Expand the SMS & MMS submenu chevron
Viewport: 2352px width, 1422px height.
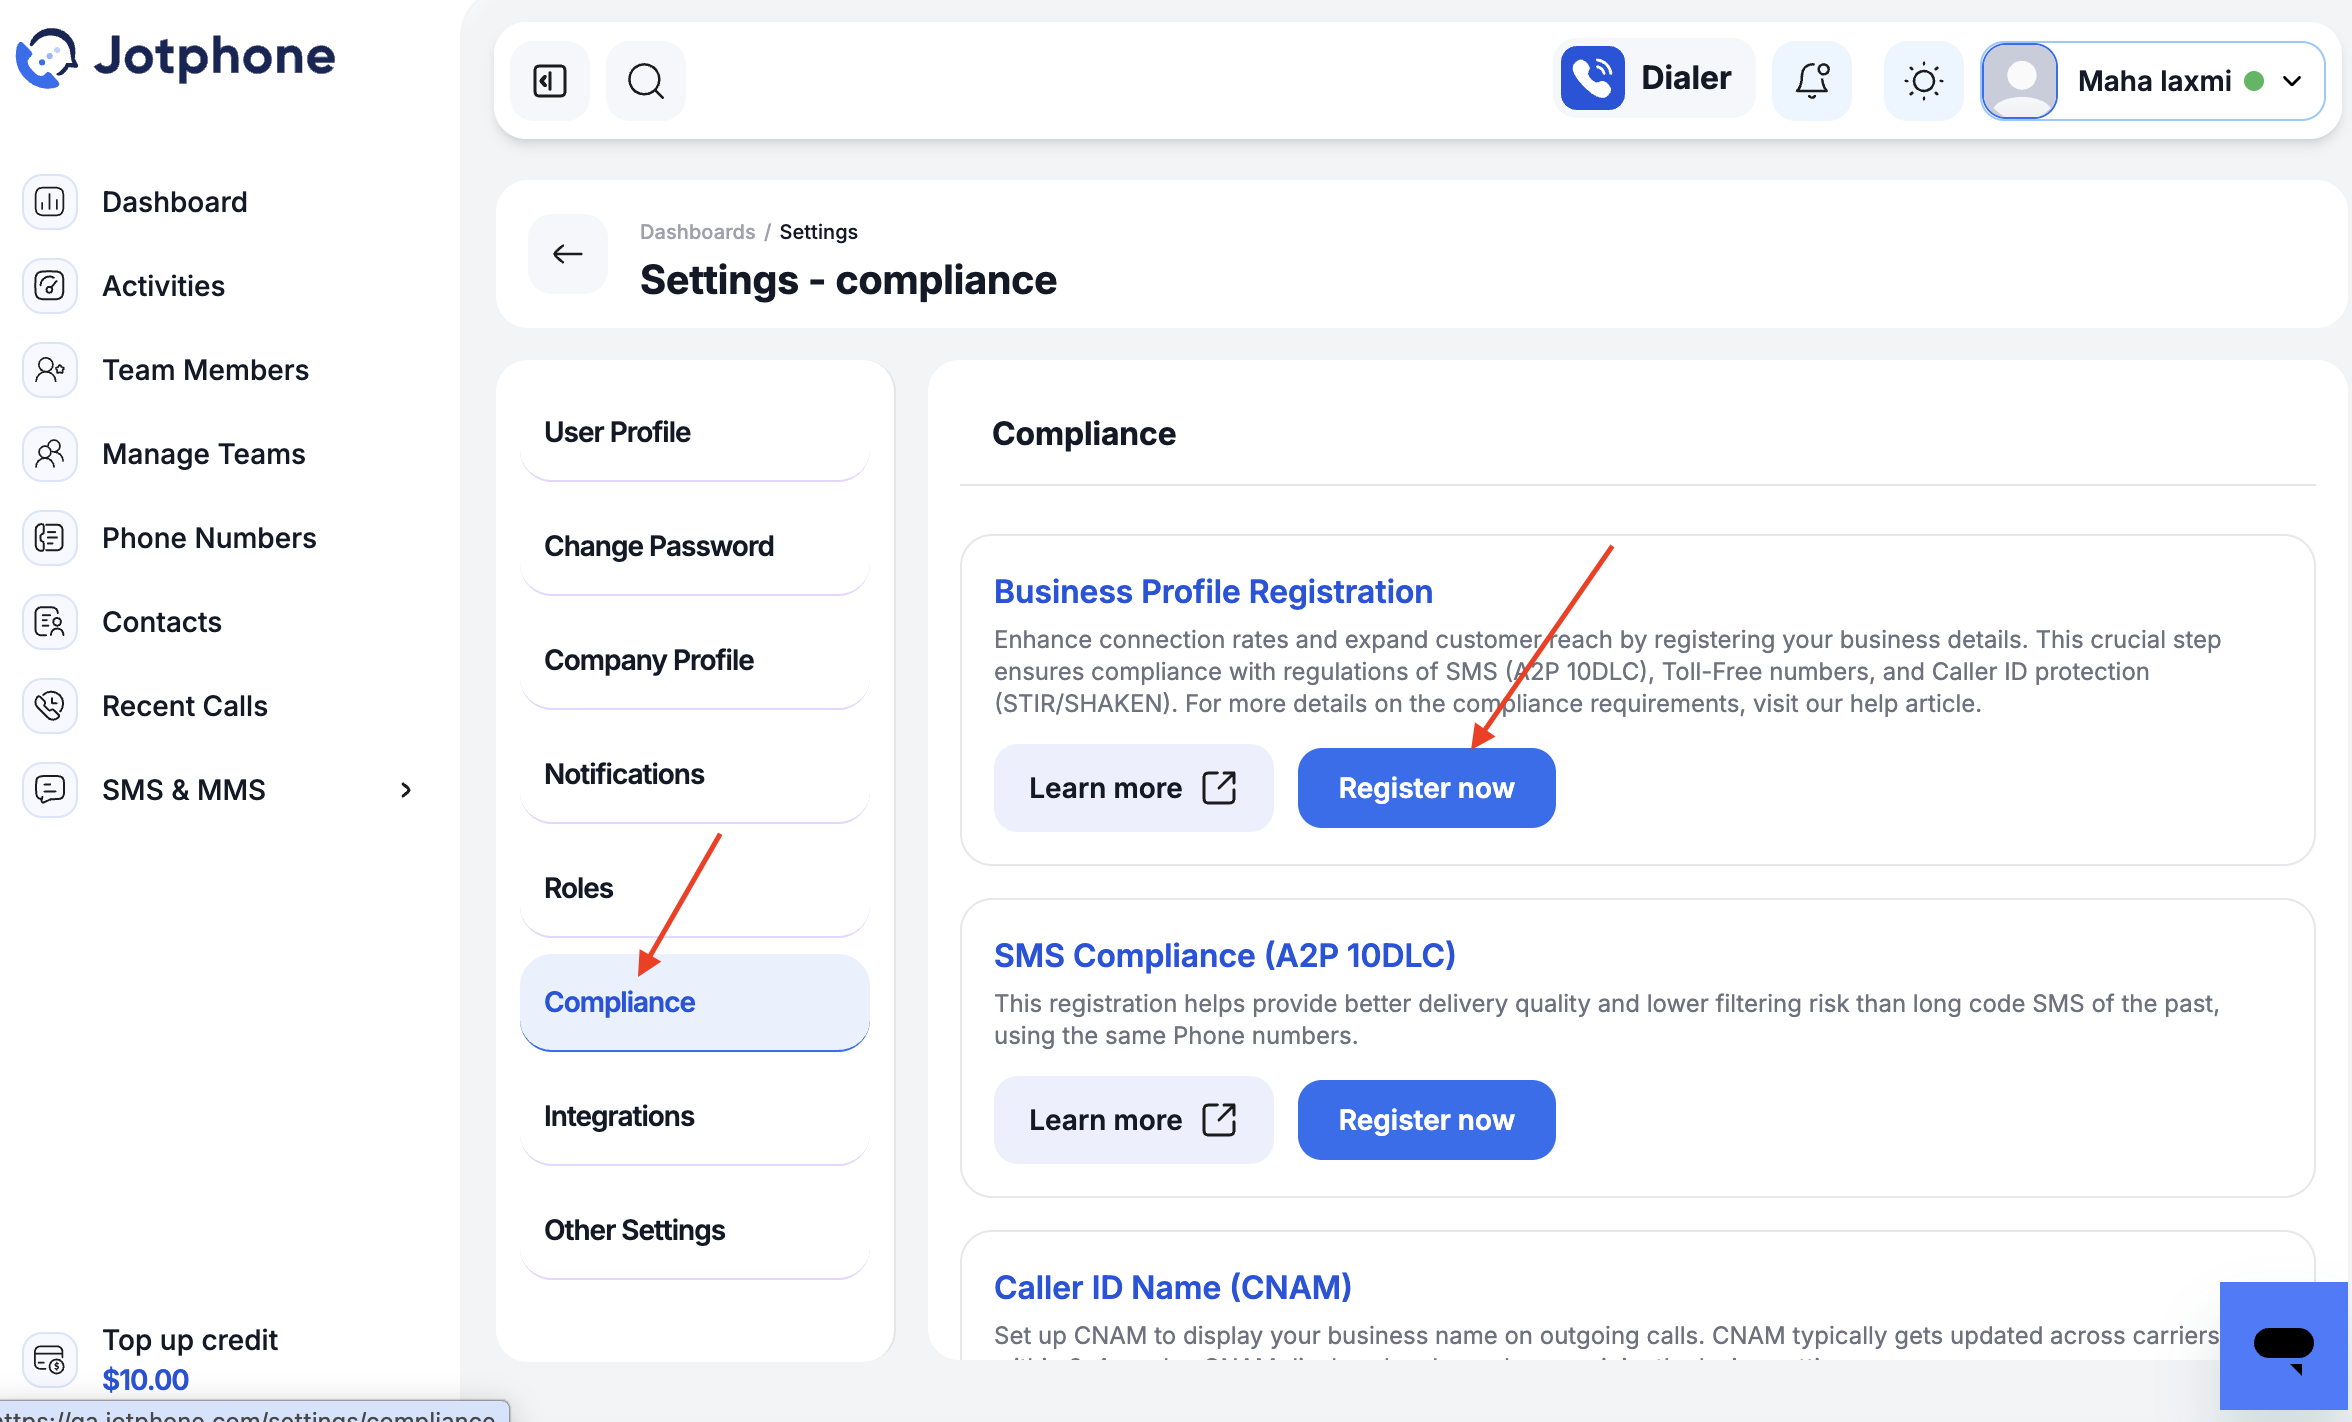pos(406,790)
